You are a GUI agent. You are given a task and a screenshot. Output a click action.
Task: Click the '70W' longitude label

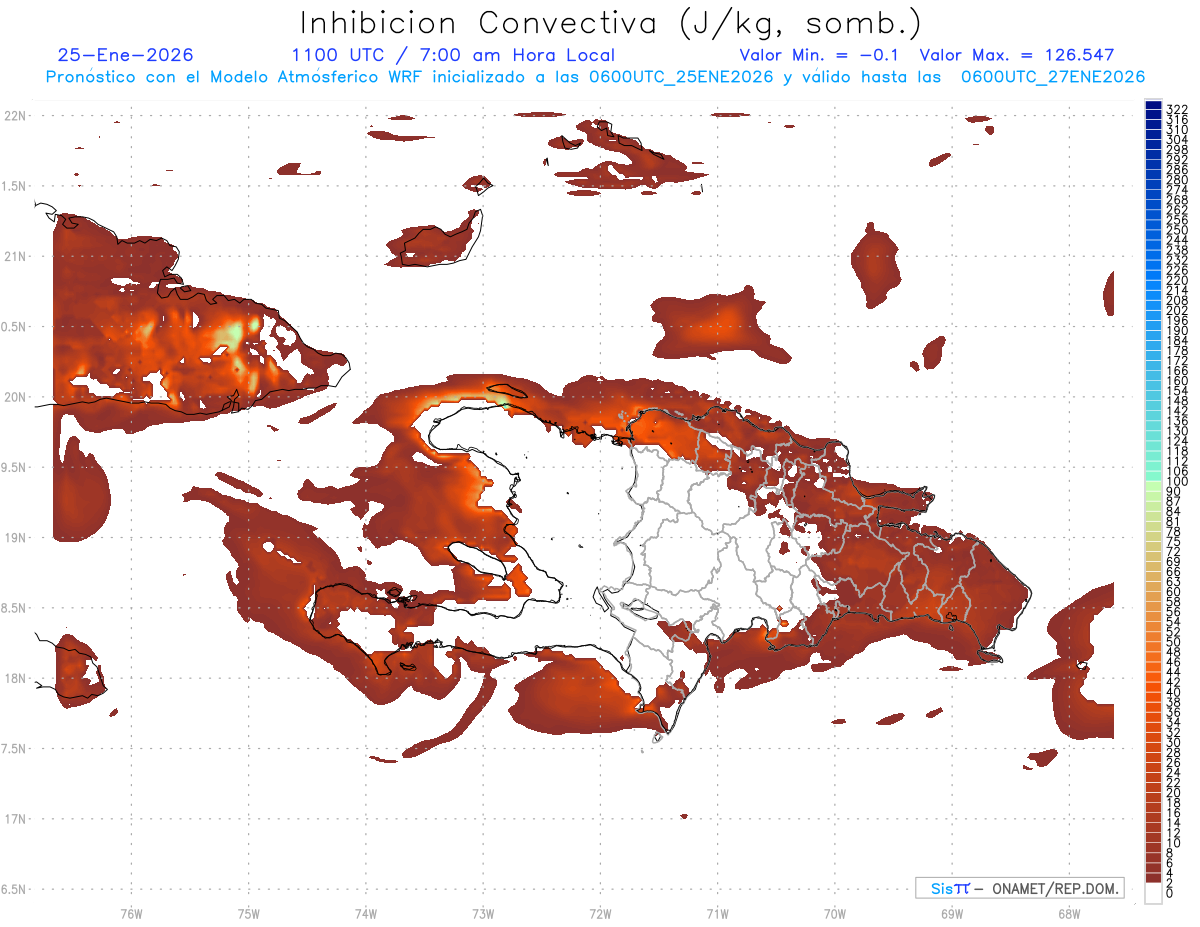[834, 913]
